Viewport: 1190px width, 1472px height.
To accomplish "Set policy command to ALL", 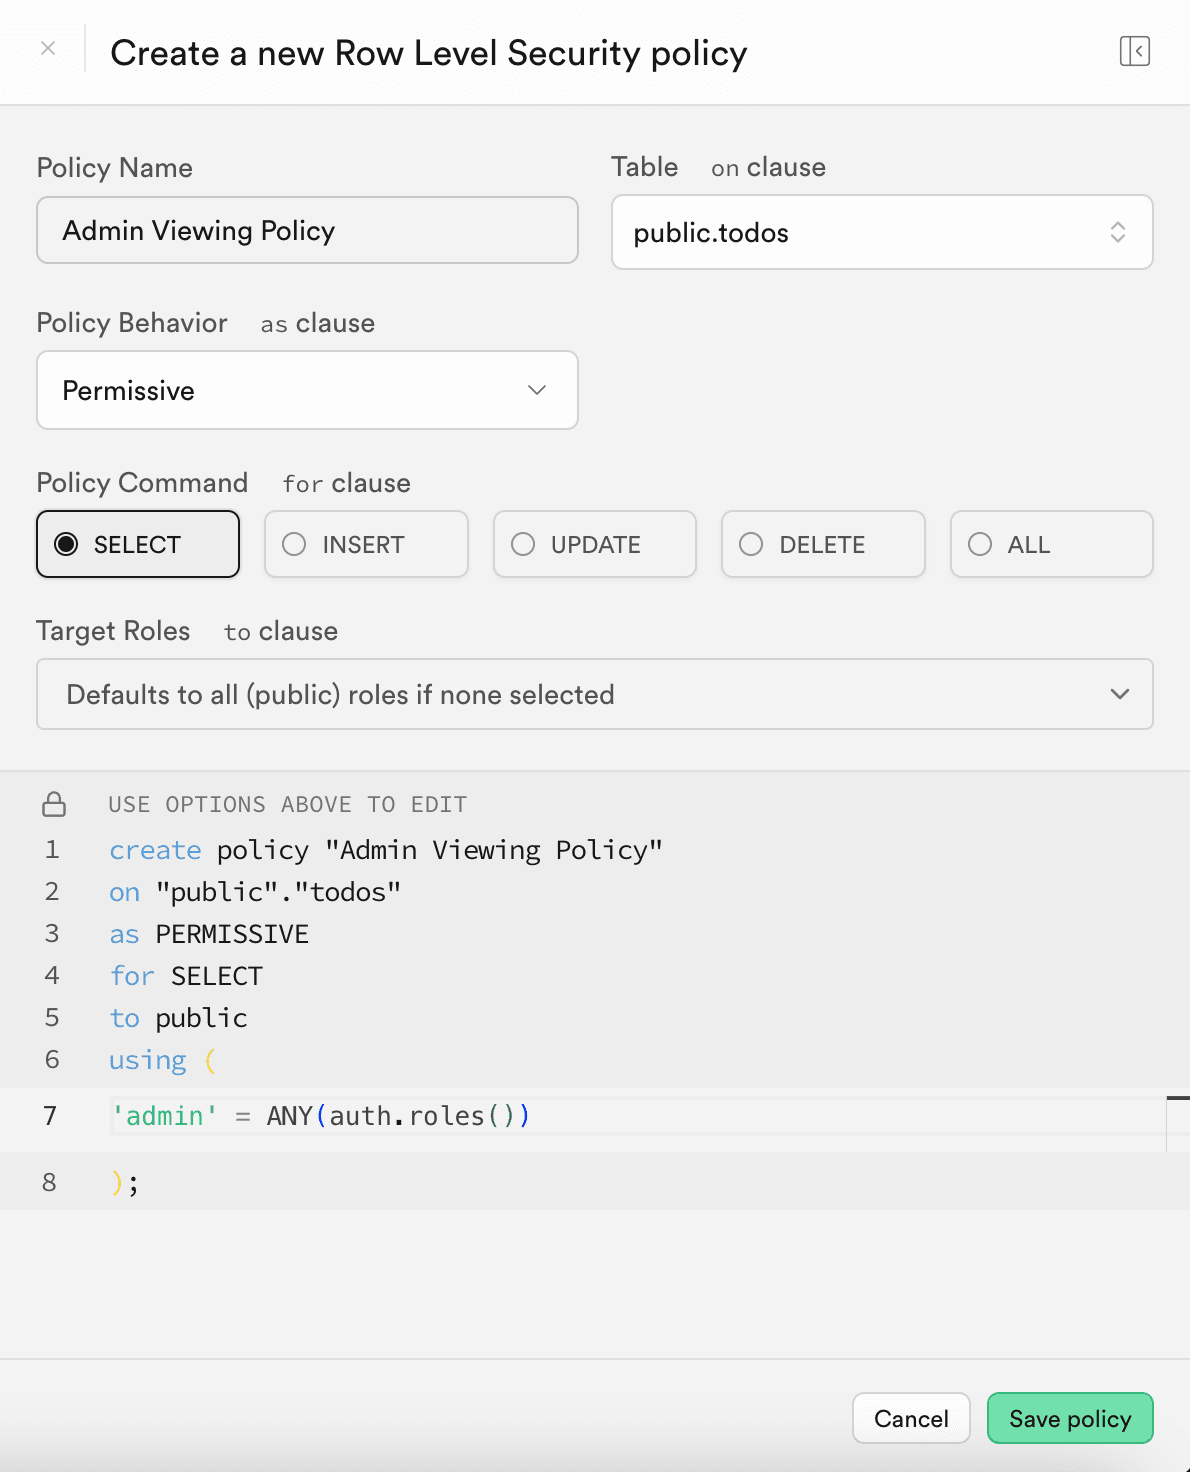I will (x=1051, y=544).
